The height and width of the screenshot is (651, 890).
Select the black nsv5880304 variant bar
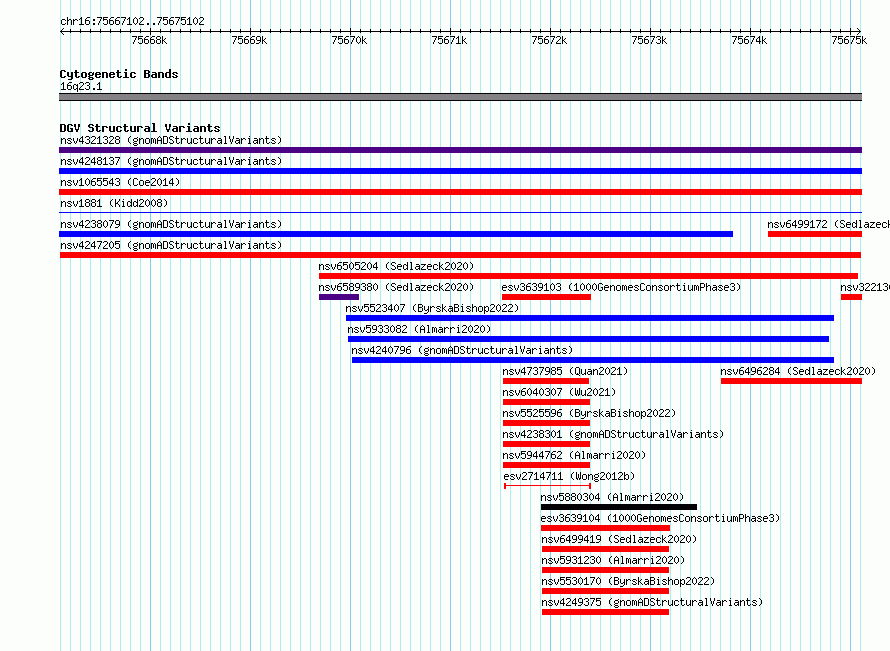pos(619,507)
